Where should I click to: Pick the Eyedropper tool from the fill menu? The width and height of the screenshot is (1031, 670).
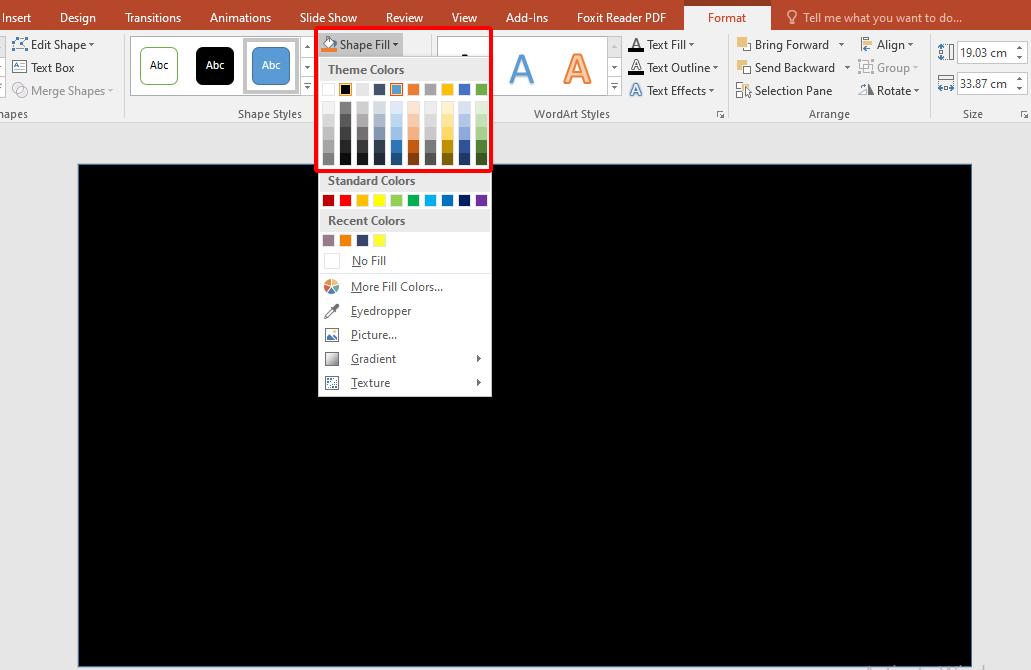[380, 311]
